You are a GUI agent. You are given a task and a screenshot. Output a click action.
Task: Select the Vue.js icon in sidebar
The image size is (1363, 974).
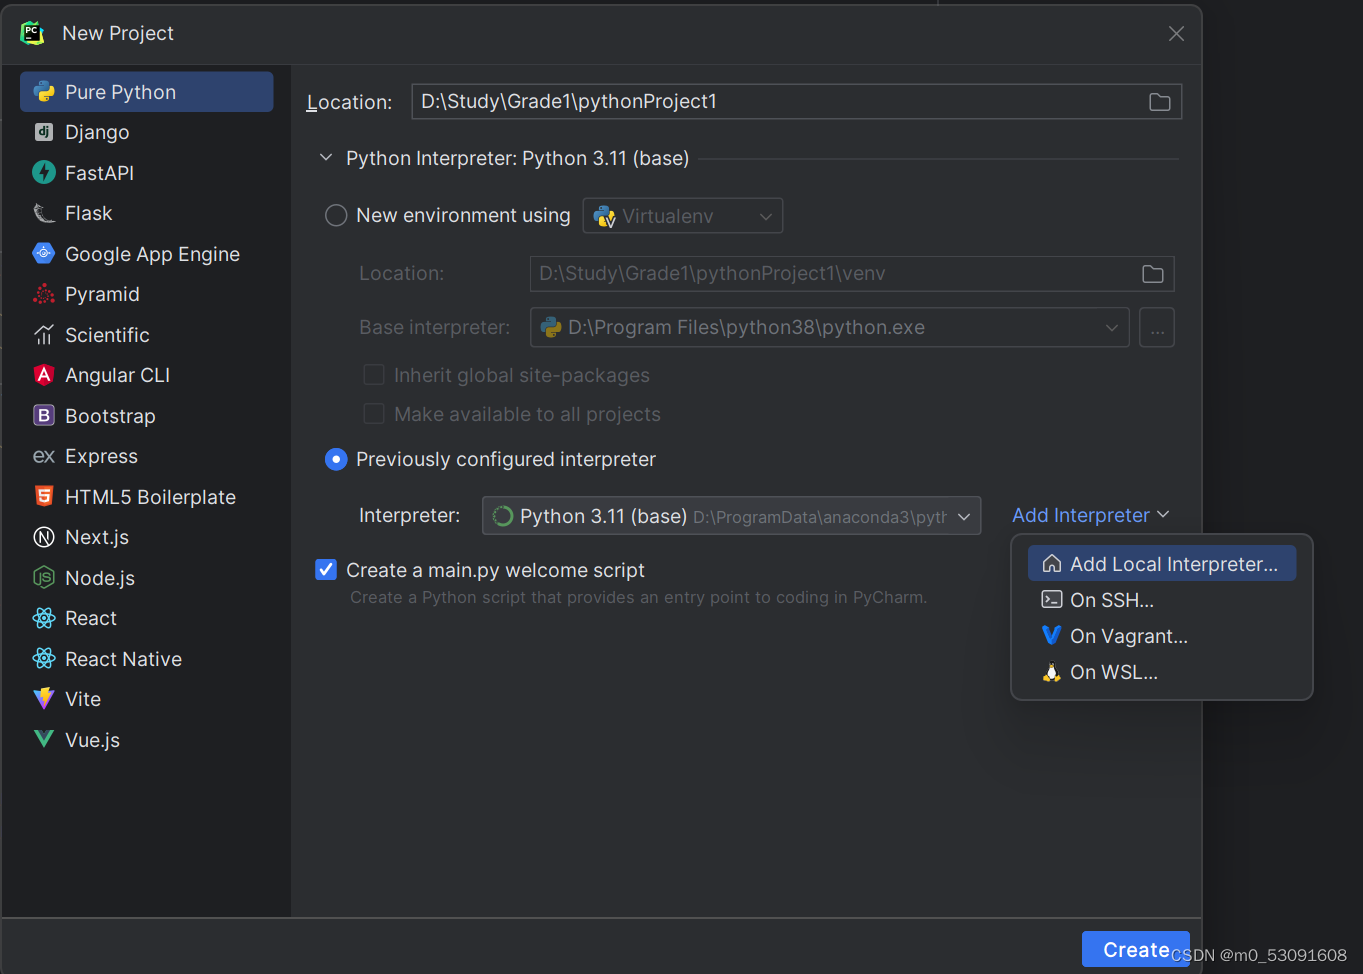click(x=43, y=739)
